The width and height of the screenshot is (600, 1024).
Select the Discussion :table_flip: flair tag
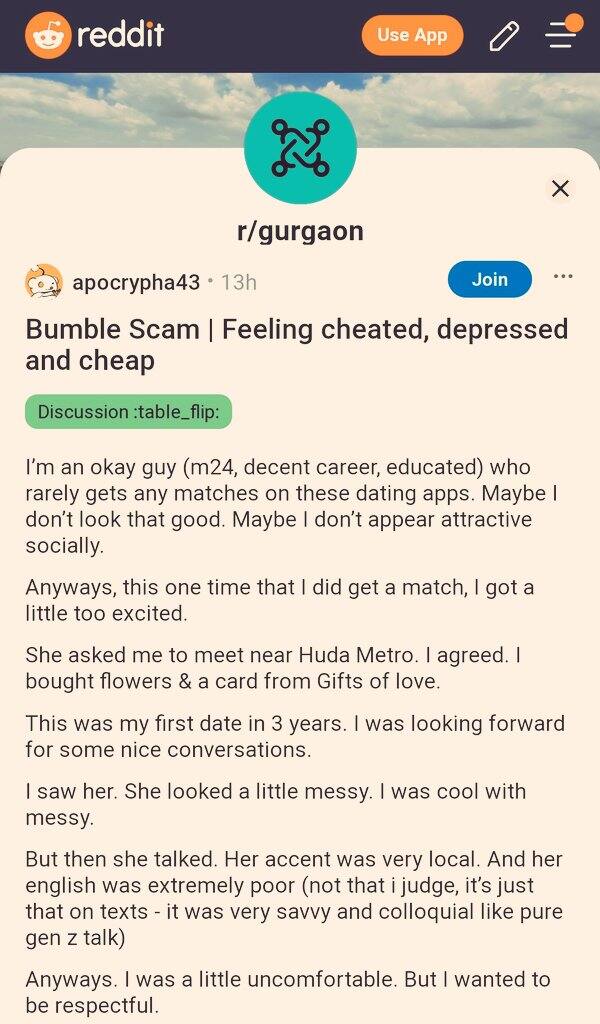(129, 412)
